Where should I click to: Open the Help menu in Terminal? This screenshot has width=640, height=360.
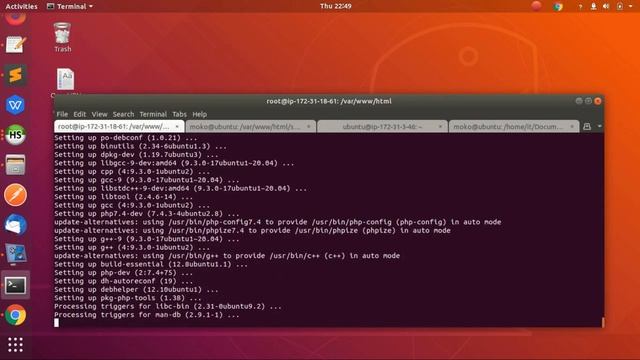pyautogui.click(x=200, y=114)
